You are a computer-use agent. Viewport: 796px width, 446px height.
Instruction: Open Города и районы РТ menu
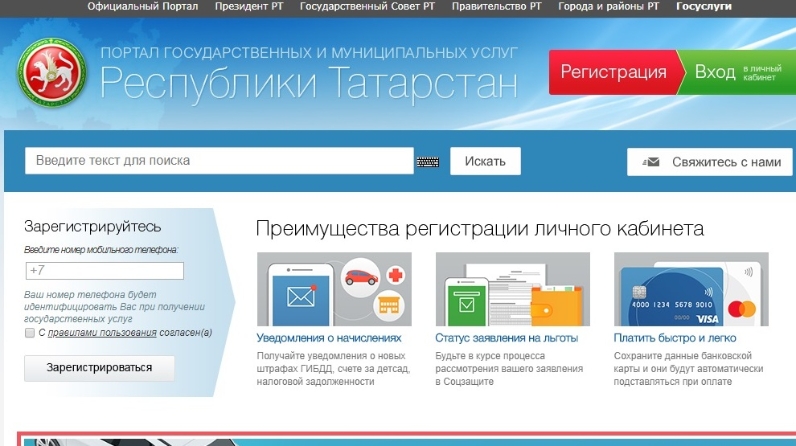pos(609,7)
